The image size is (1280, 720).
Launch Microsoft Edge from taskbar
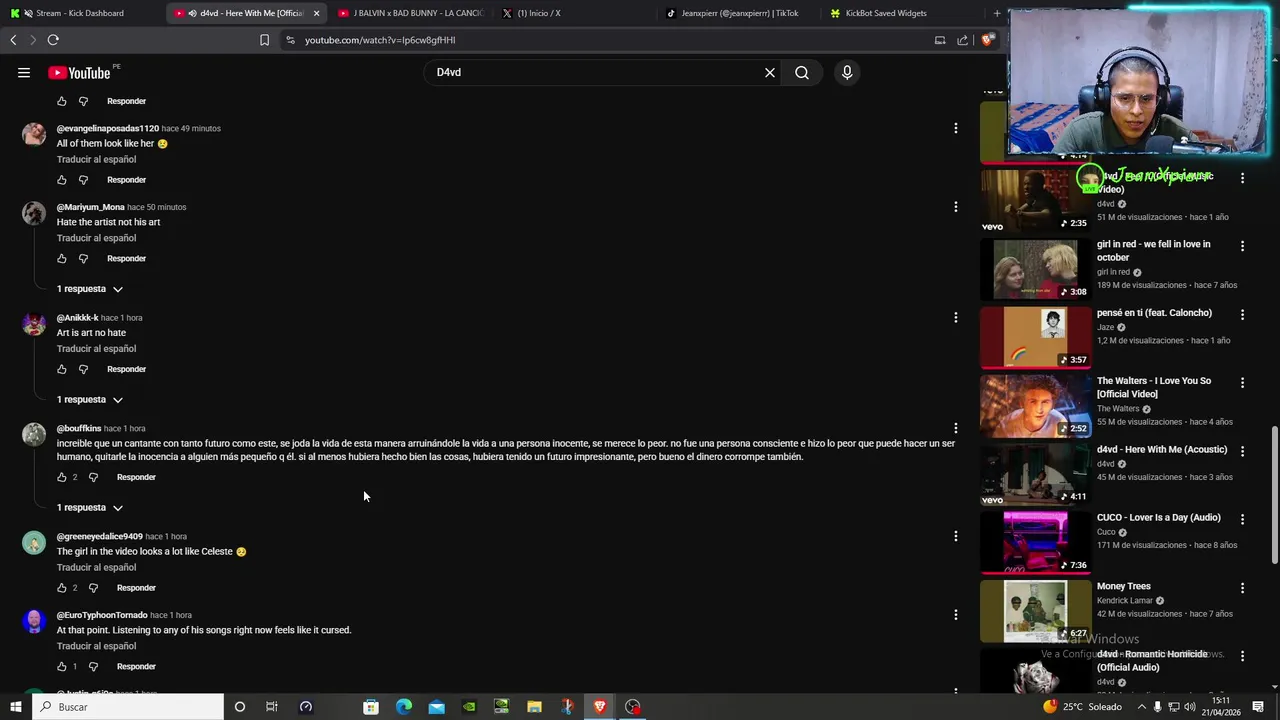point(404,707)
